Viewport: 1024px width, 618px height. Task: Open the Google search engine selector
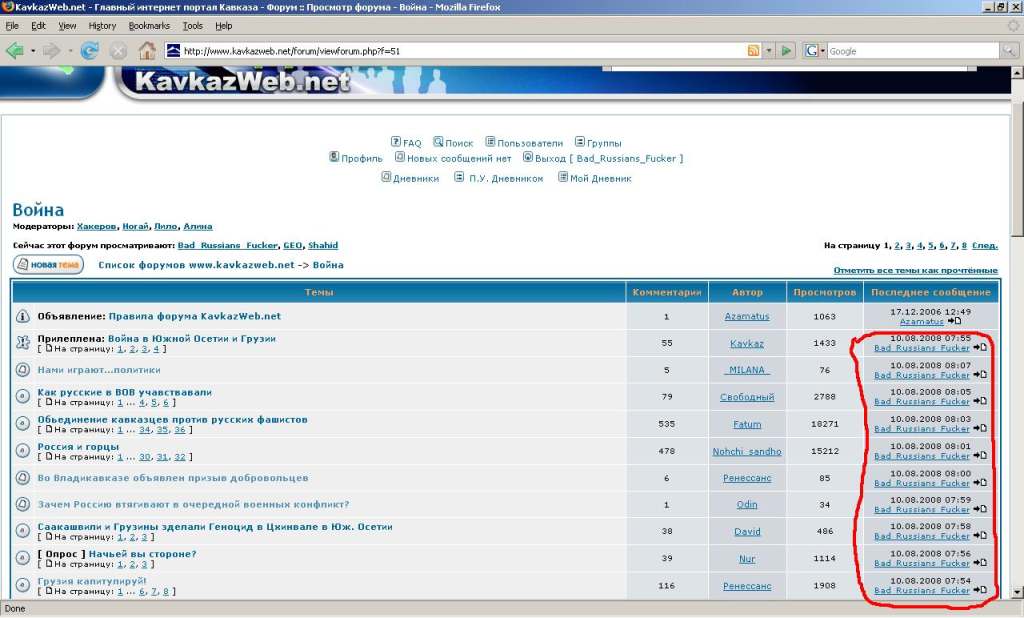814,50
